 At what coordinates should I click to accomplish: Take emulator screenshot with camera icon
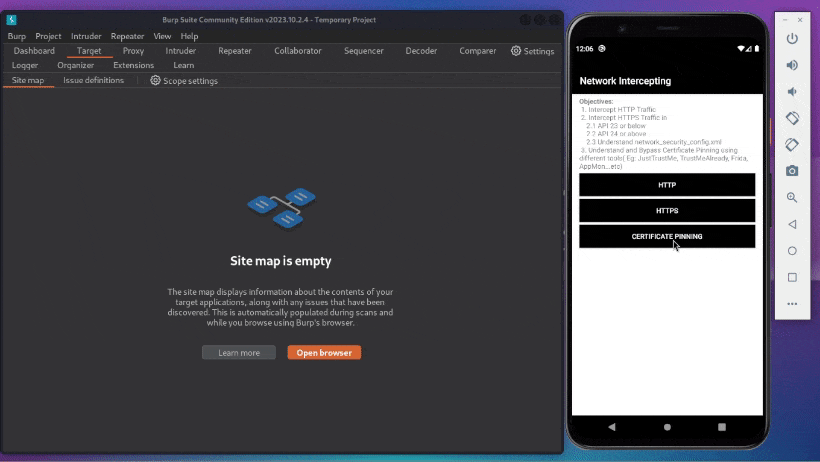click(x=792, y=171)
